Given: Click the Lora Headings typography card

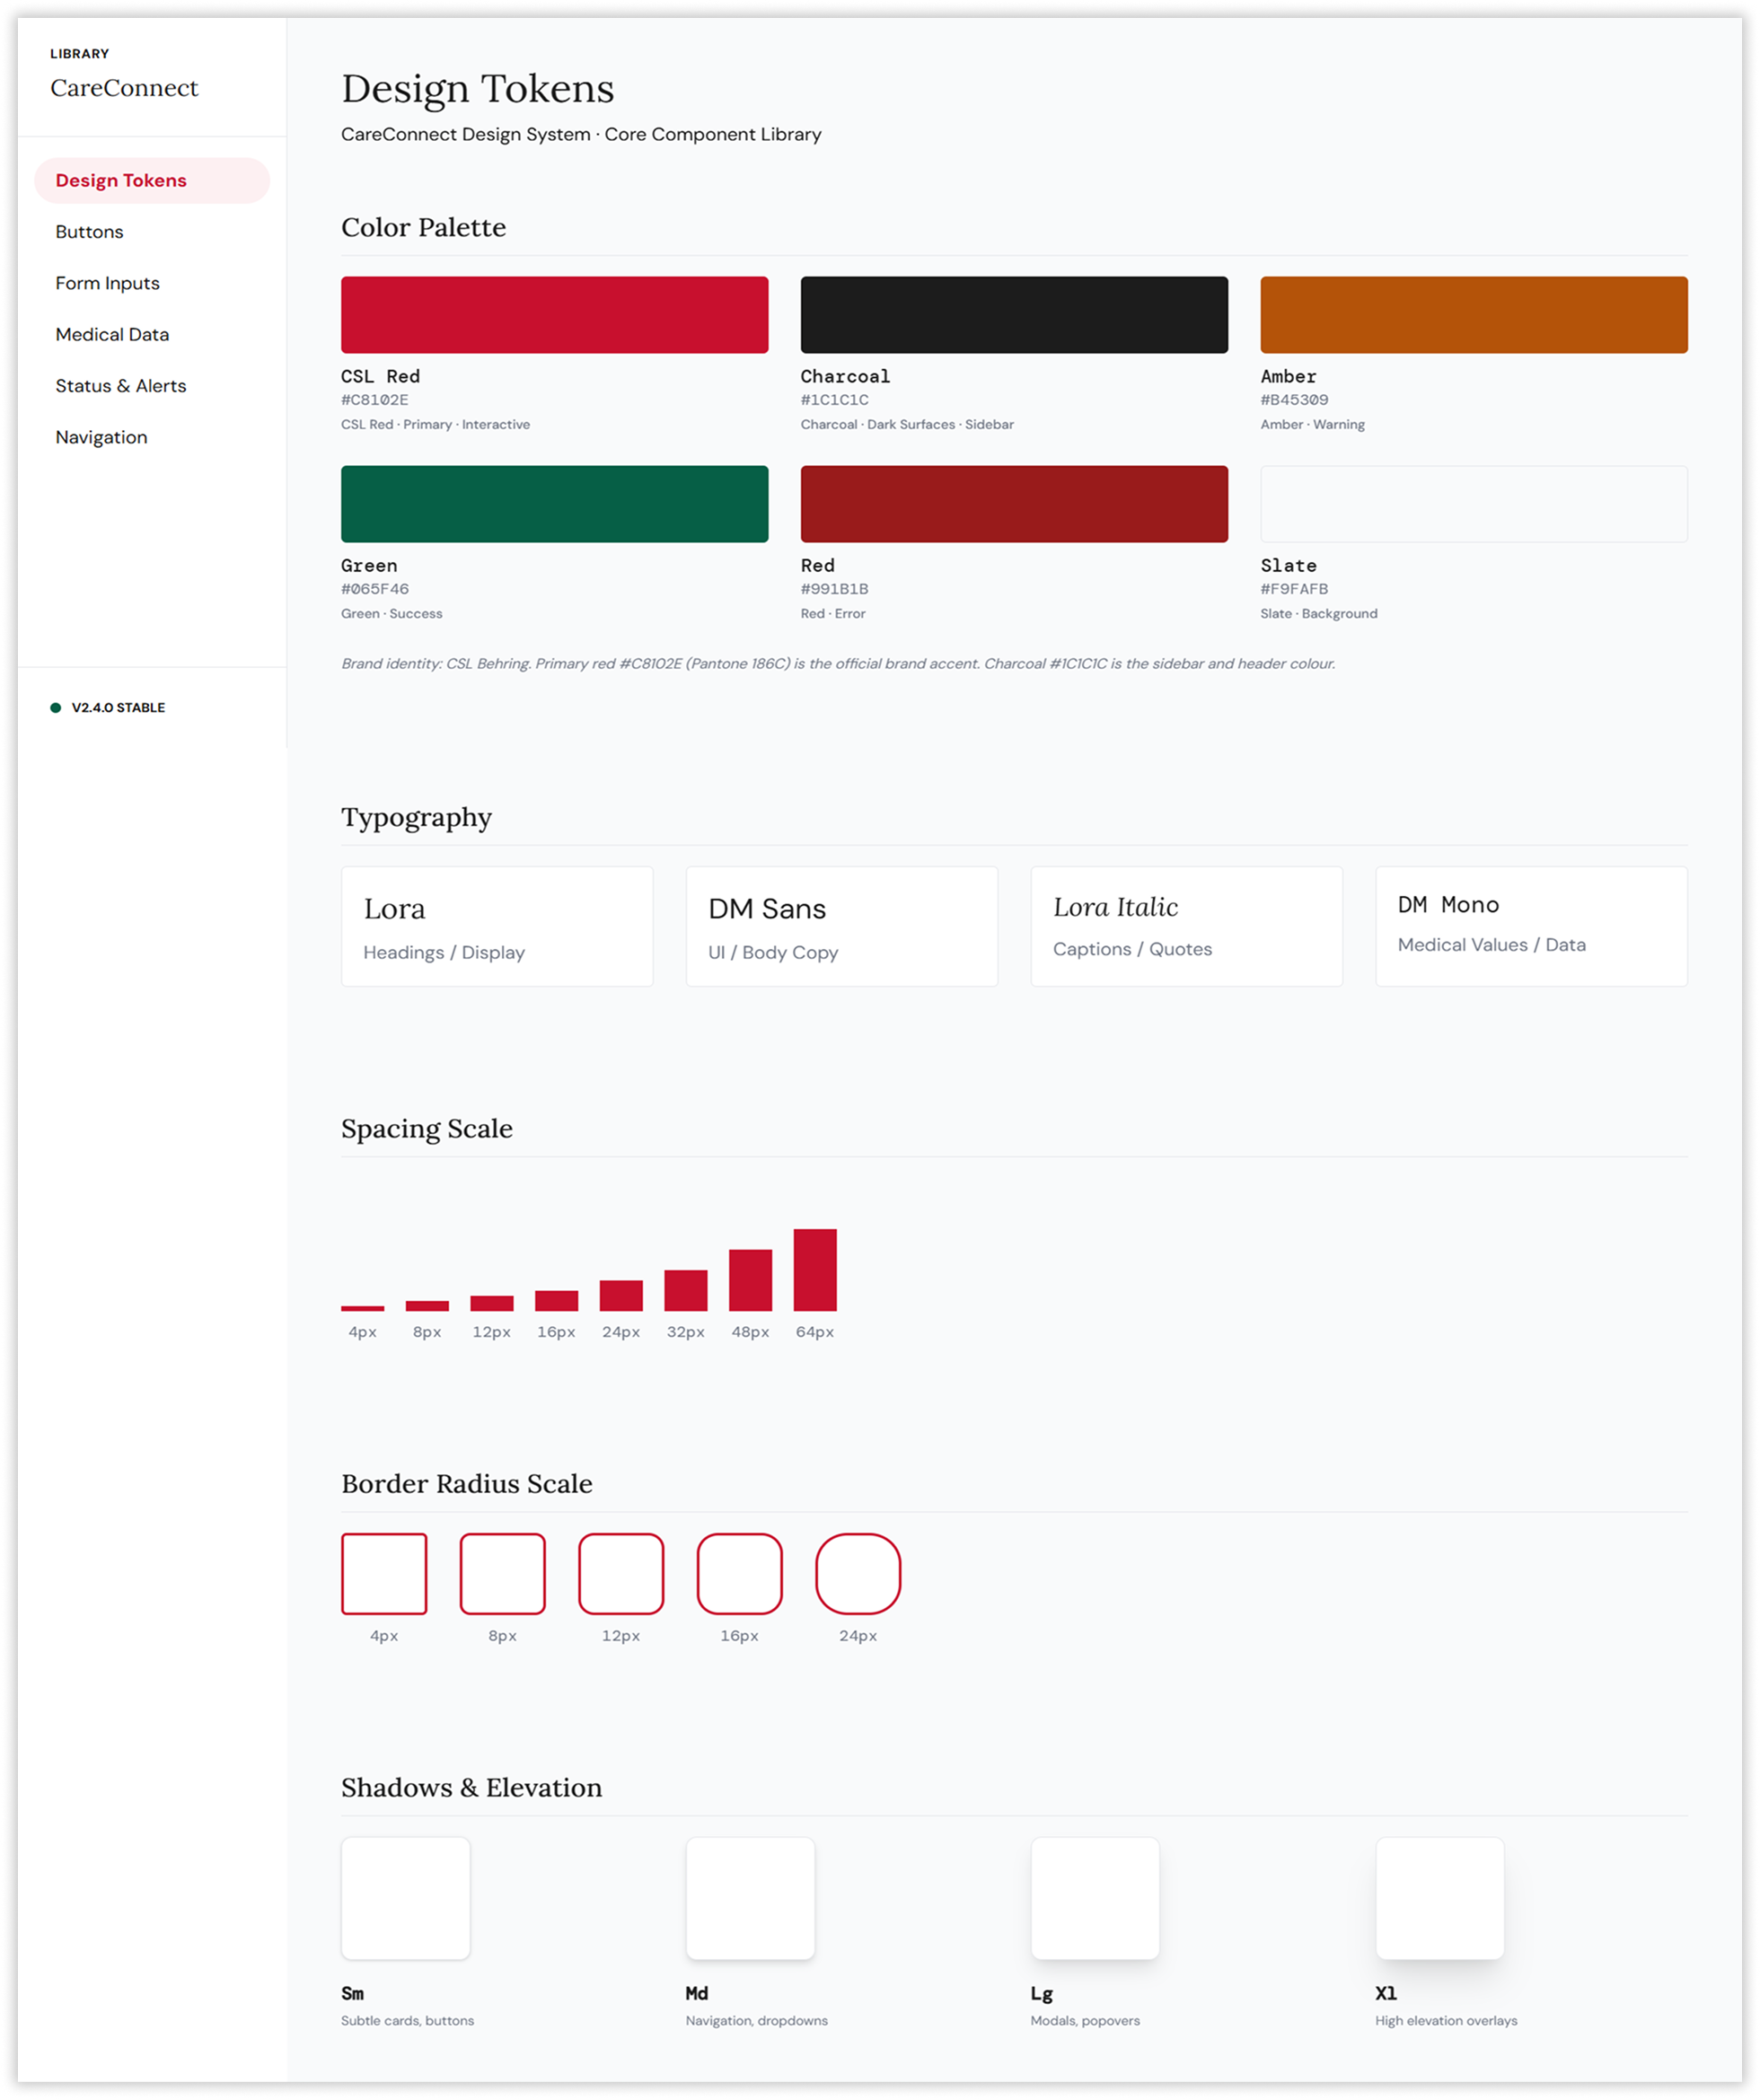Looking at the screenshot, I should 497,926.
